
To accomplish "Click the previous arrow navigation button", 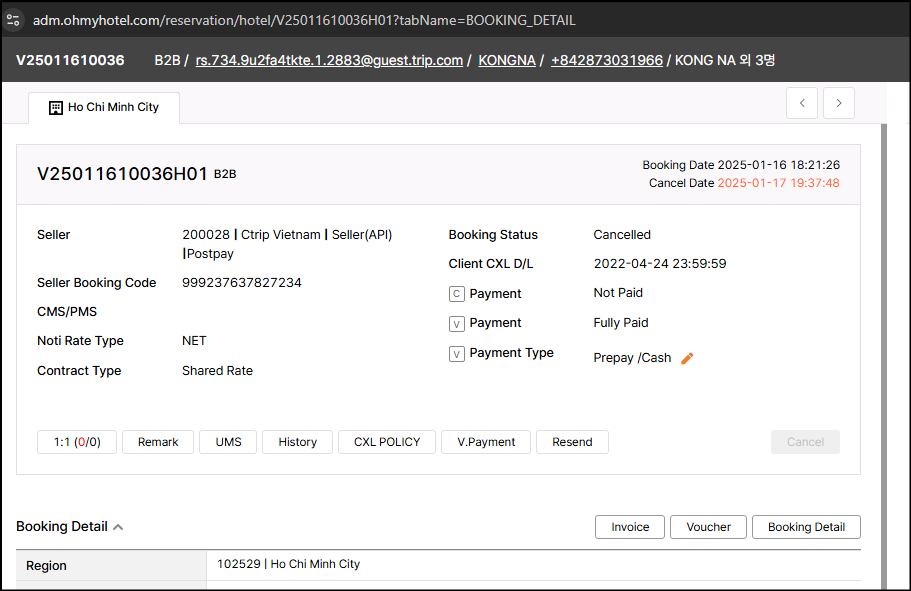I will 802,103.
